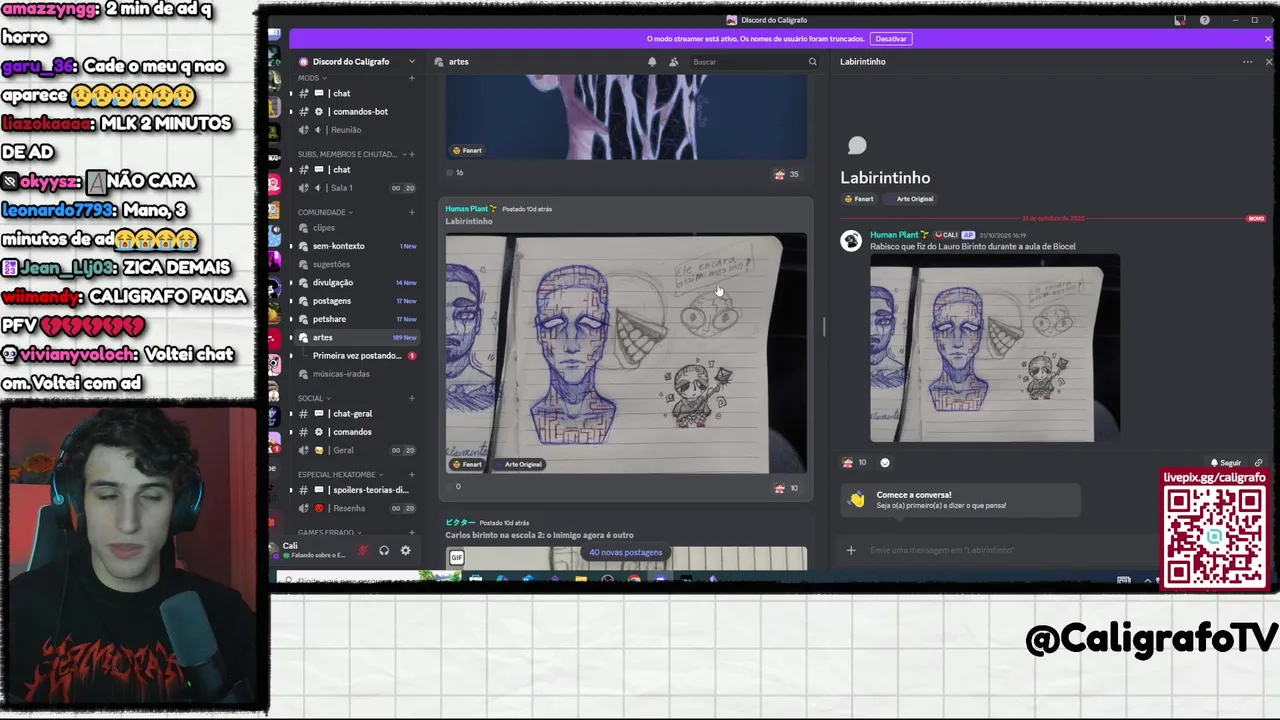Screen dimensions: 1280x720
Task: Click Desativar in the streamer mode banner
Action: [890, 39]
